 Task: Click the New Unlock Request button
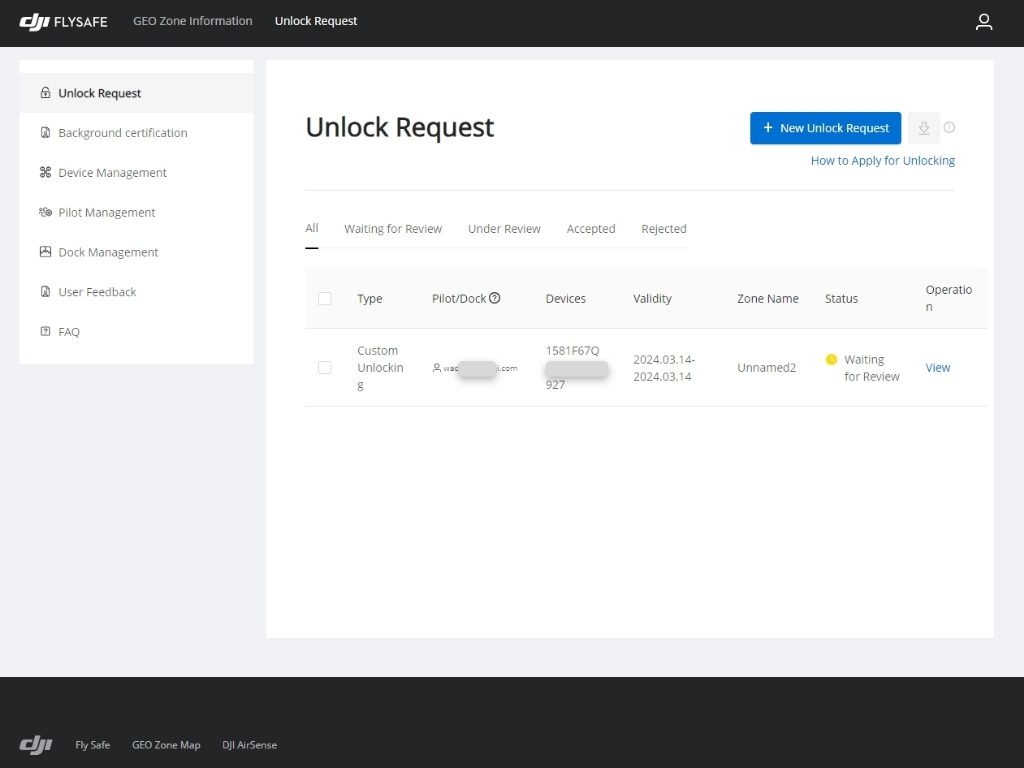[825, 128]
